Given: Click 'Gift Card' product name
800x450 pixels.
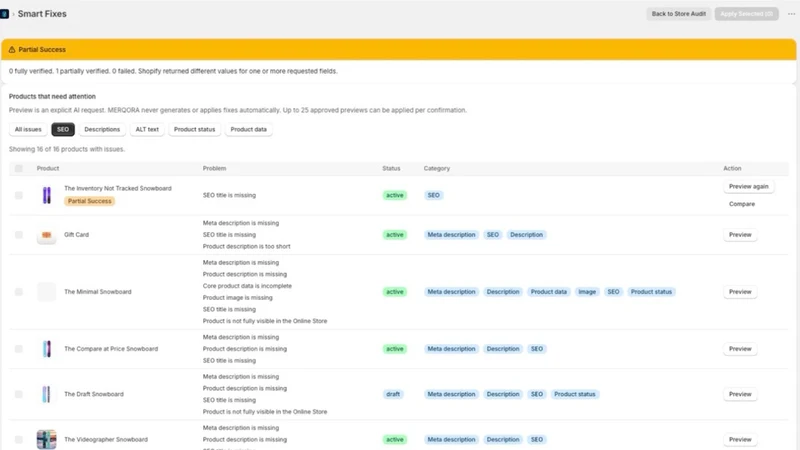Looking at the screenshot, I should [77, 235].
